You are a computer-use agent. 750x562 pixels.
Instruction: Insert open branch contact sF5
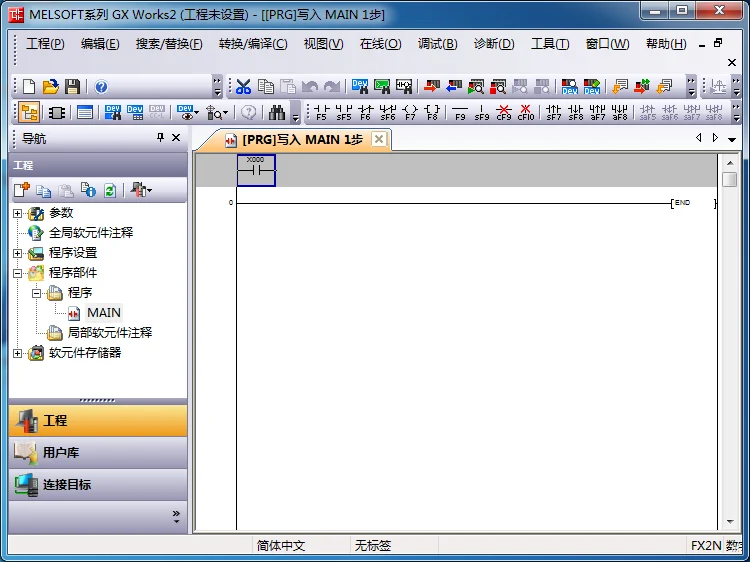(343, 113)
